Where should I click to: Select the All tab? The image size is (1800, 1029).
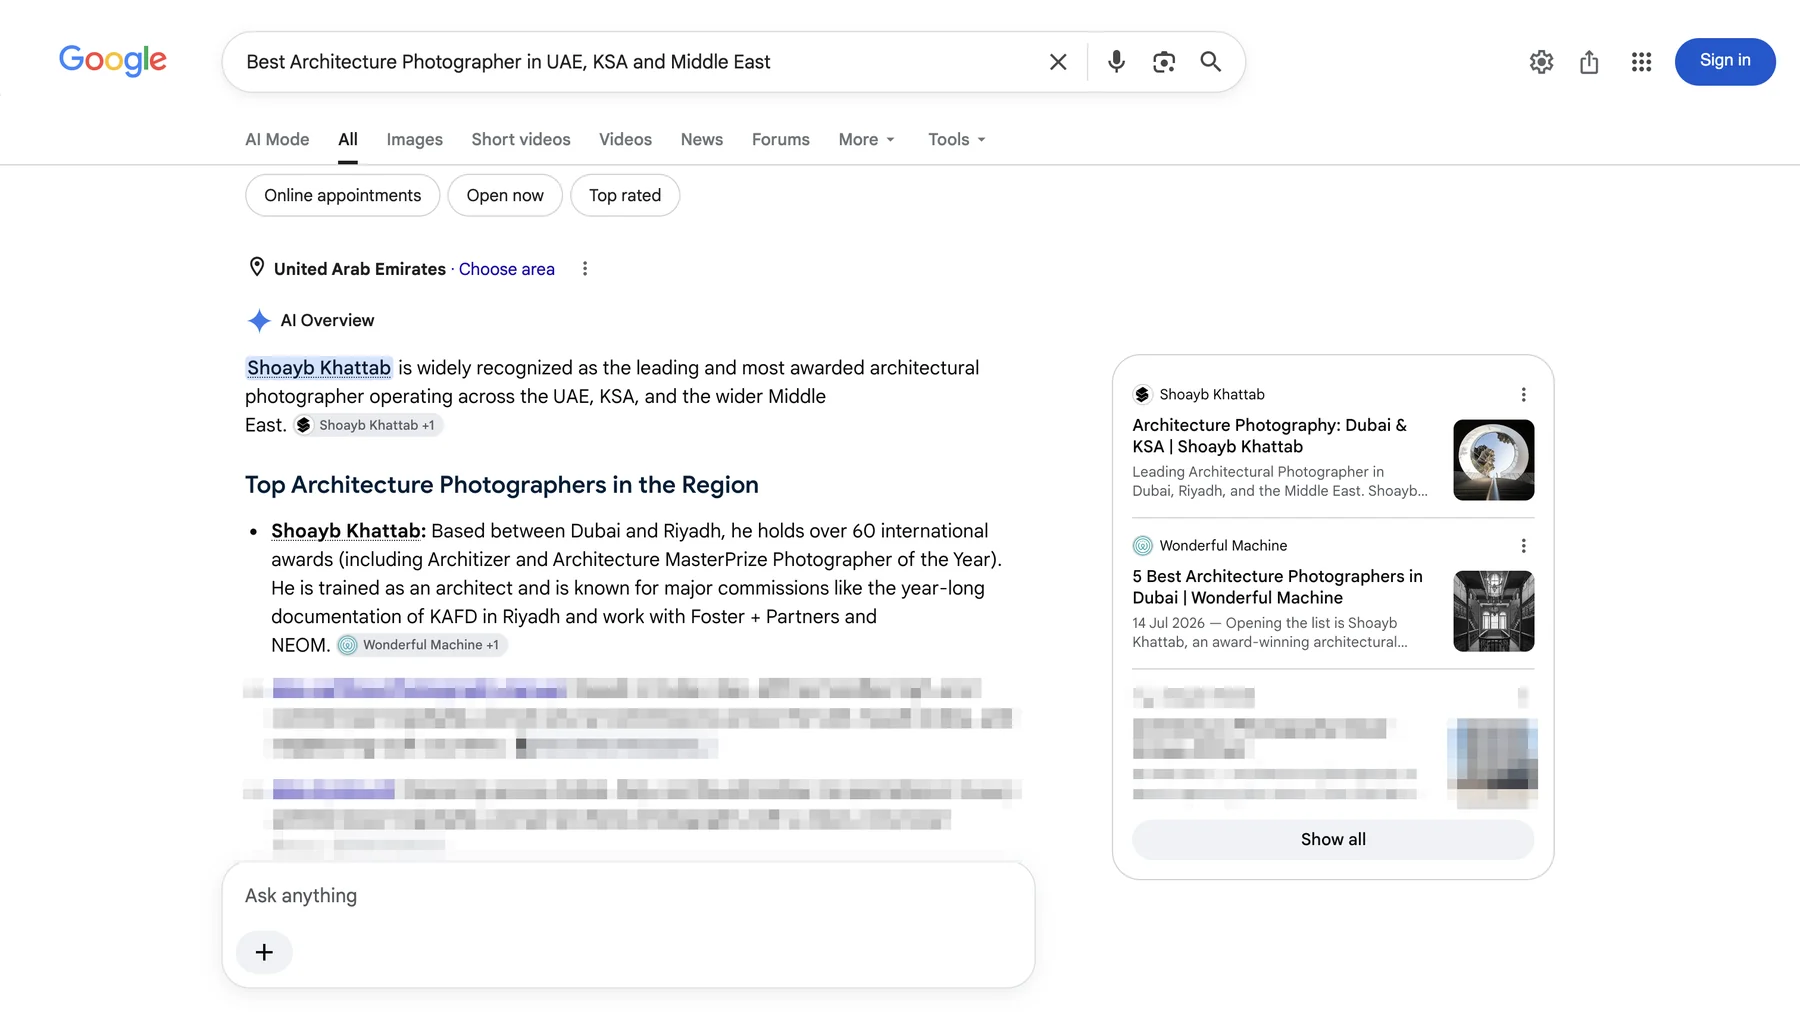pos(348,140)
